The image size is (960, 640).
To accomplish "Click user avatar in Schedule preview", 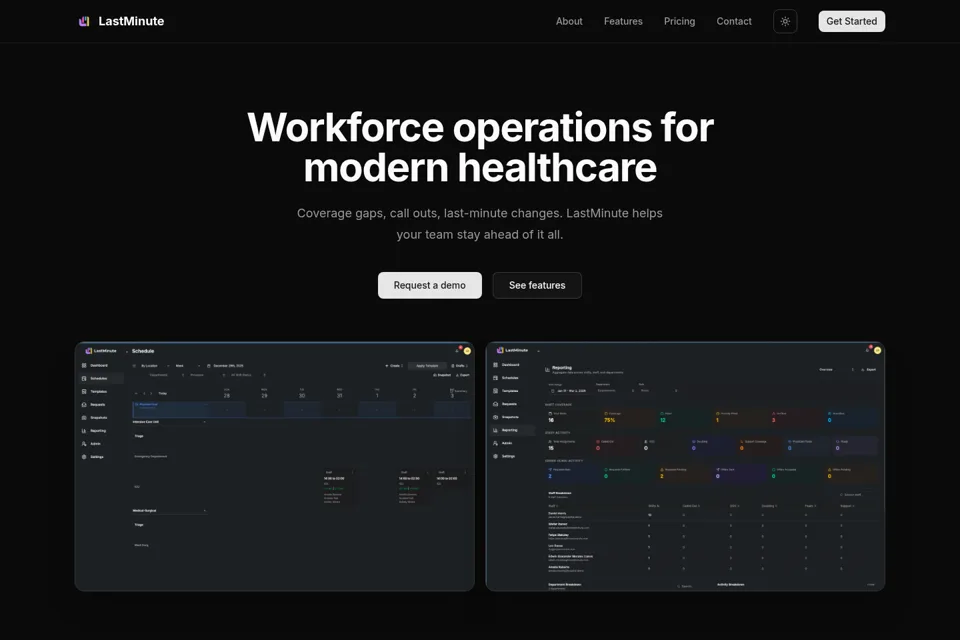I will (467, 351).
